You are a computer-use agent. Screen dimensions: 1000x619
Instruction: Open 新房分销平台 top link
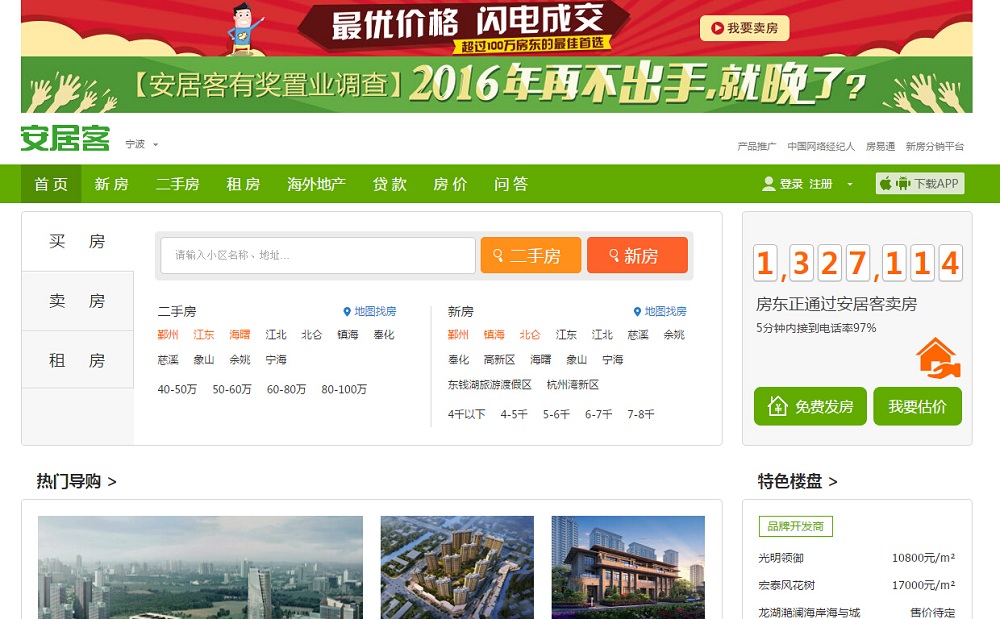(x=934, y=146)
